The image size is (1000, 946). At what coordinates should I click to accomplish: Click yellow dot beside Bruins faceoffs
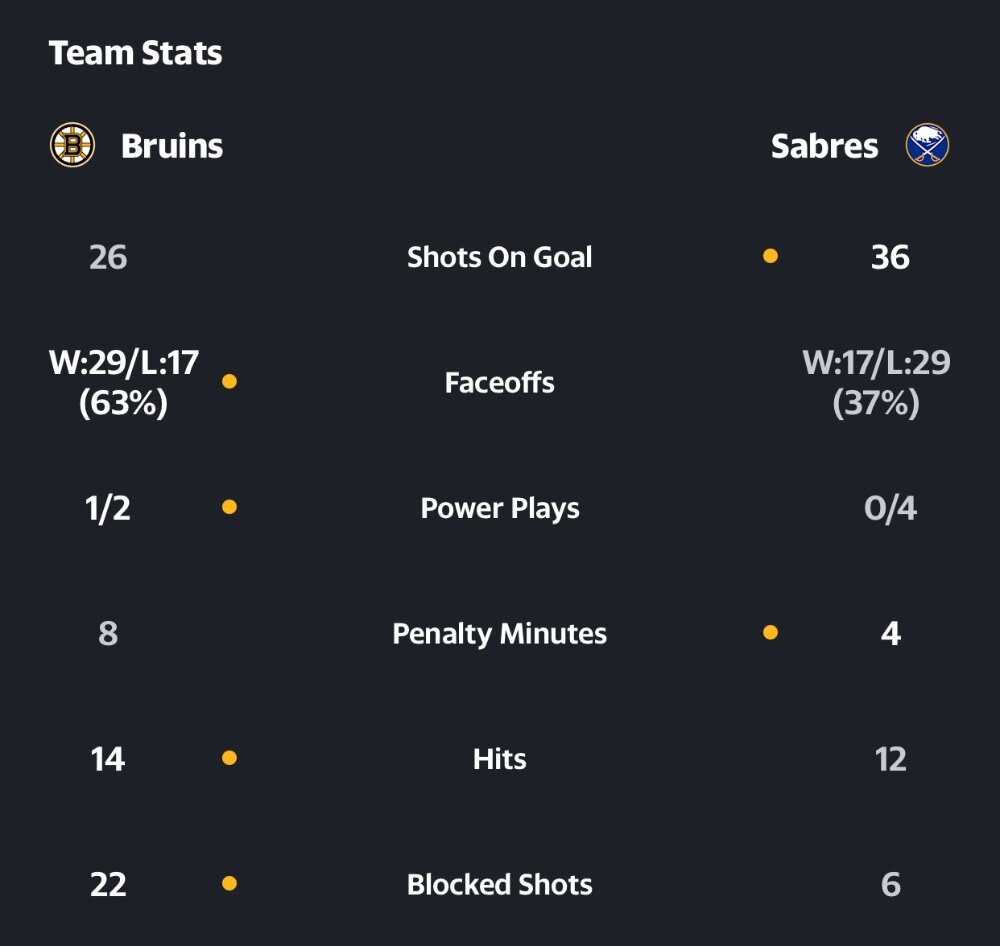coord(230,381)
